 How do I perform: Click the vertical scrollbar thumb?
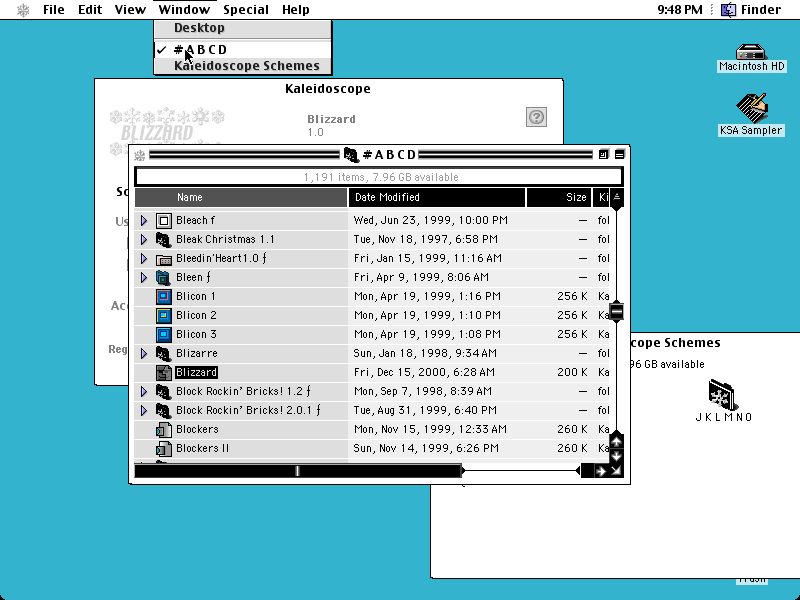(x=616, y=312)
